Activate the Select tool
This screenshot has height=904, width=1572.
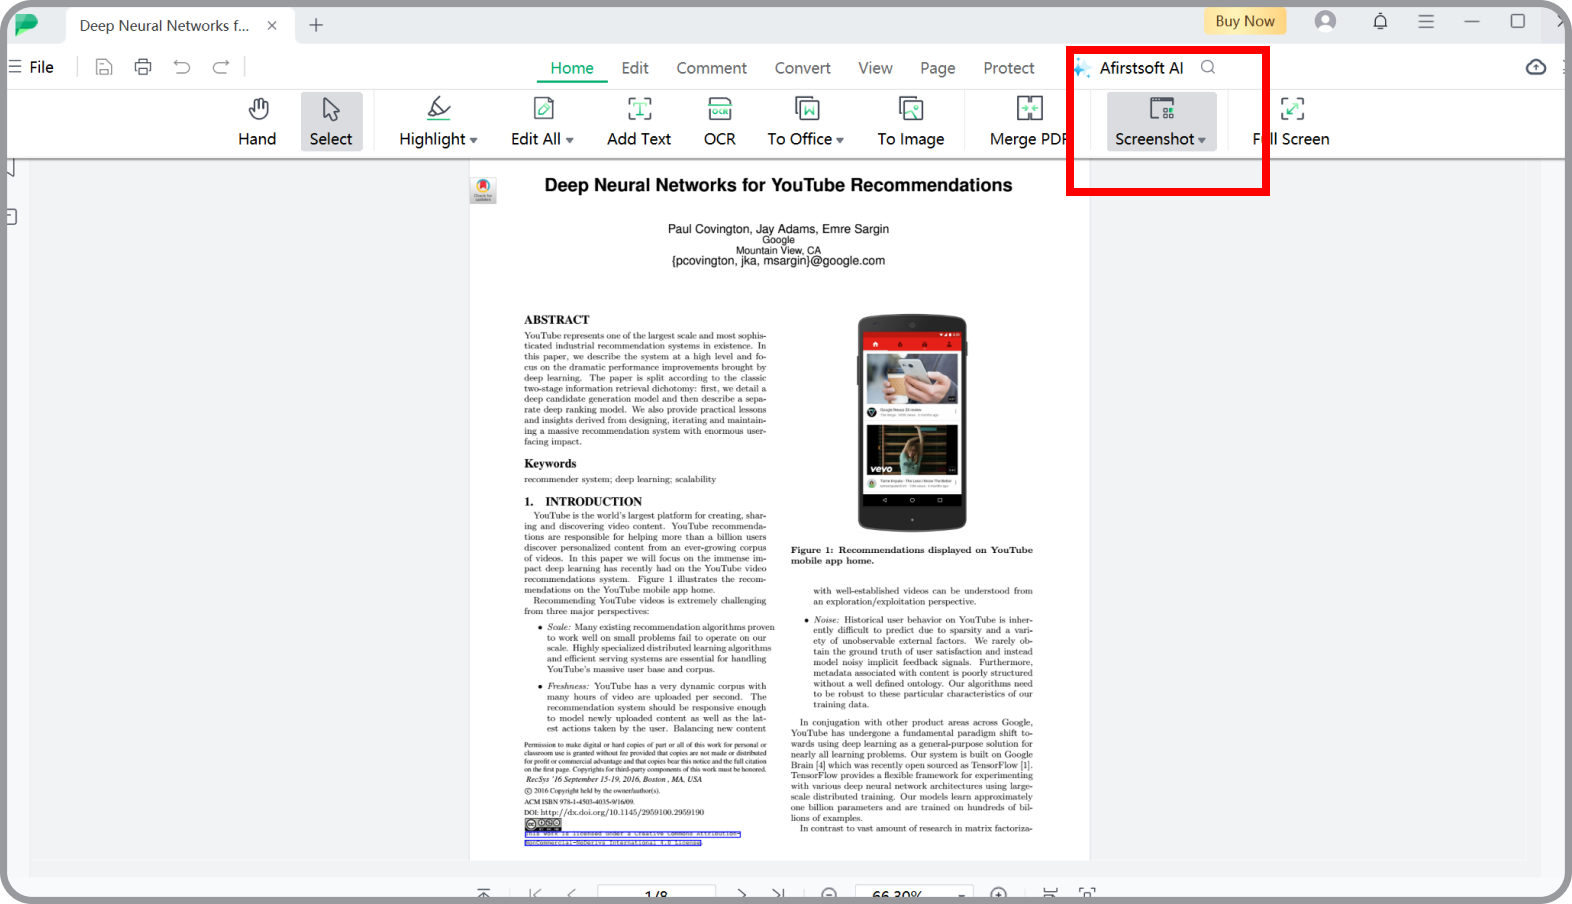pyautogui.click(x=331, y=122)
